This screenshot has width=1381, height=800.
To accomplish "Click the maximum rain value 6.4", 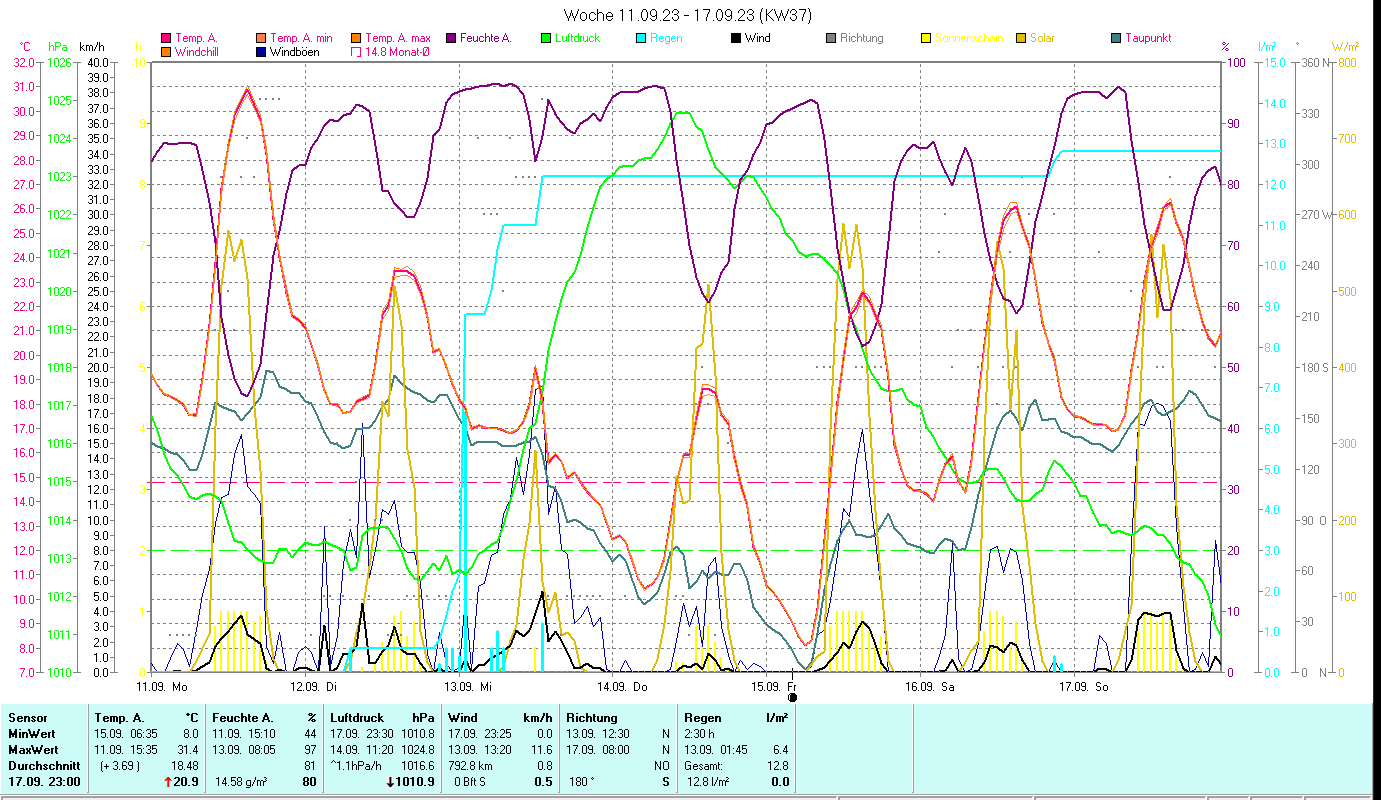I will (x=780, y=749).
